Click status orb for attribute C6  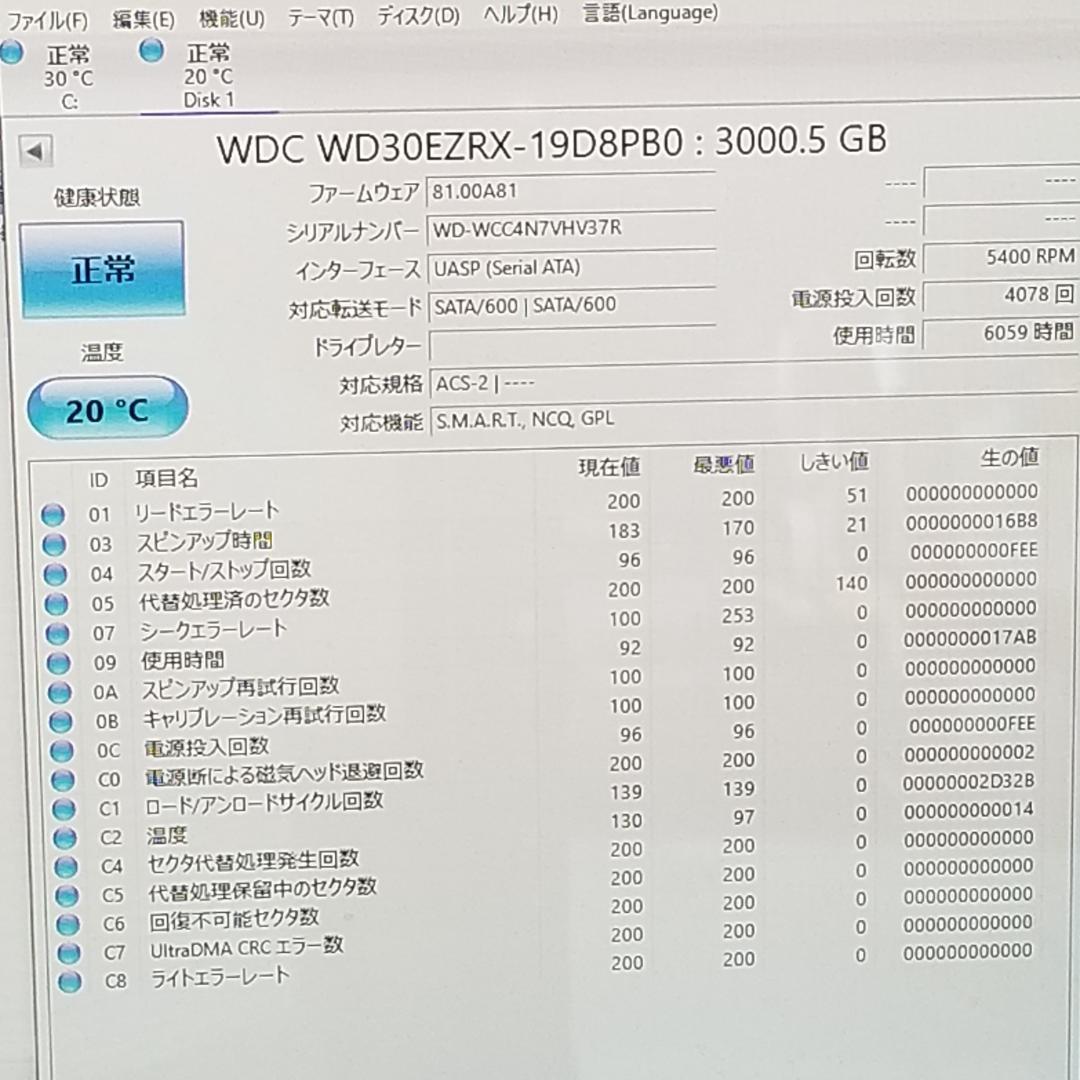(68, 924)
